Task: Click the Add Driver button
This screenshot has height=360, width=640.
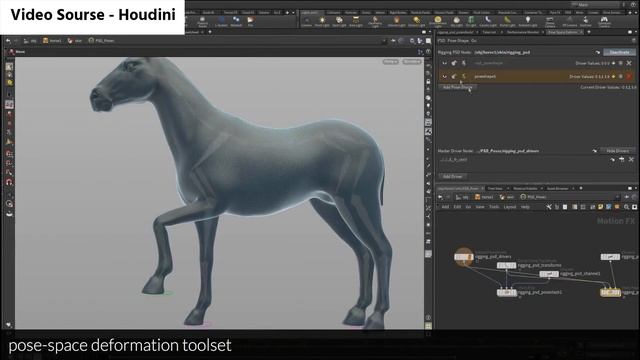Action: click(x=453, y=176)
